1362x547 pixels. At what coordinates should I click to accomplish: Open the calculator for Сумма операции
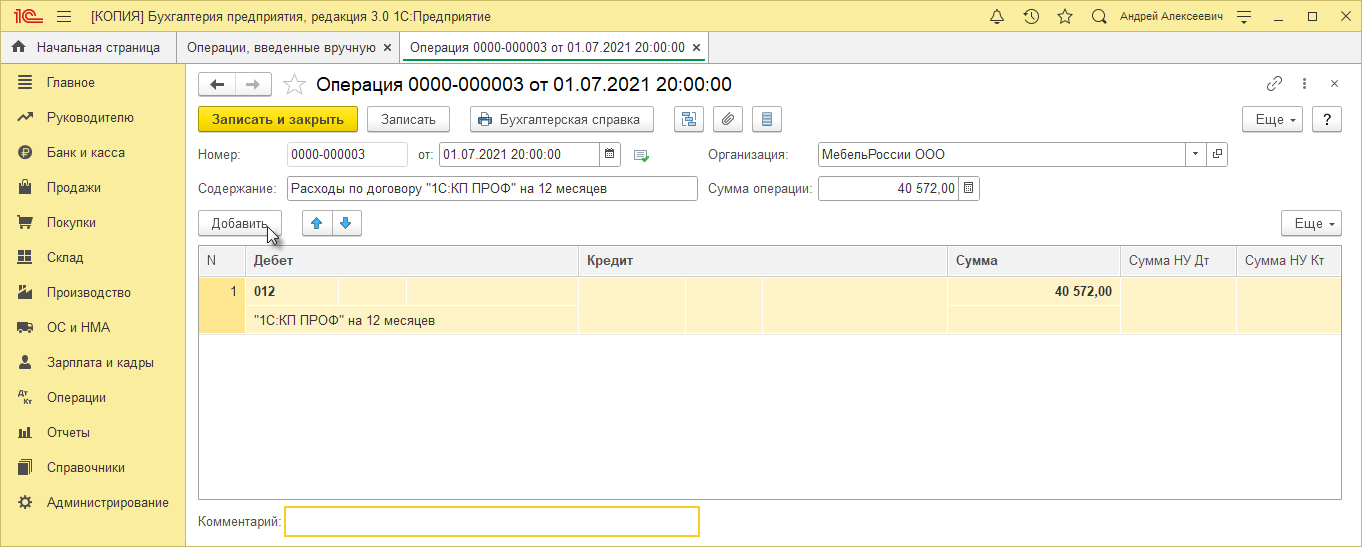[969, 188]
